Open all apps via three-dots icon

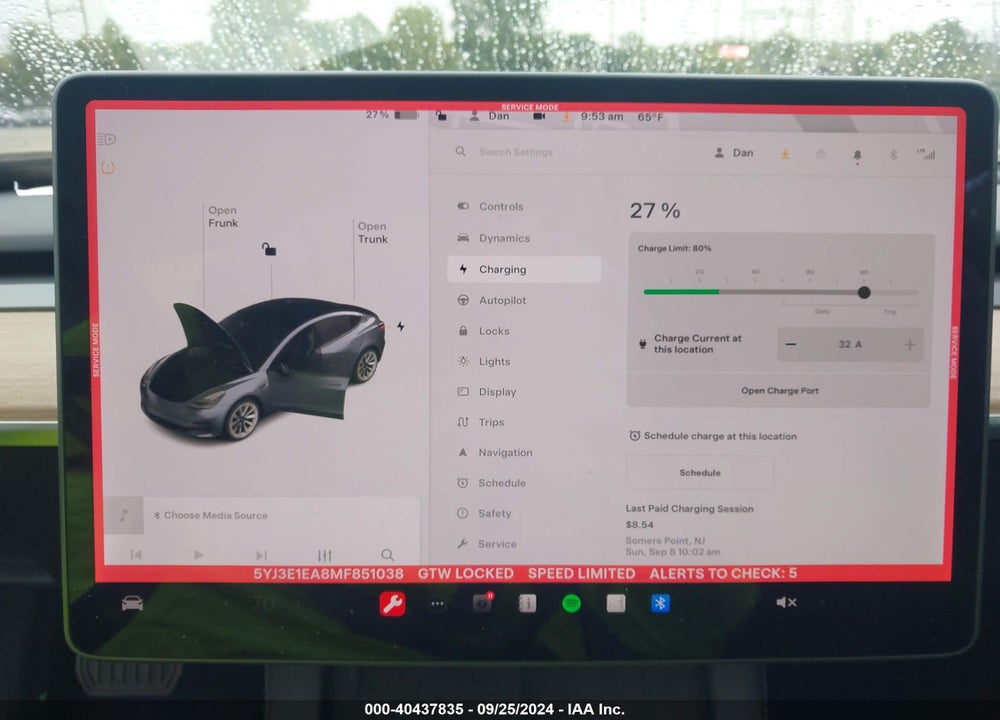coord(438,603)
